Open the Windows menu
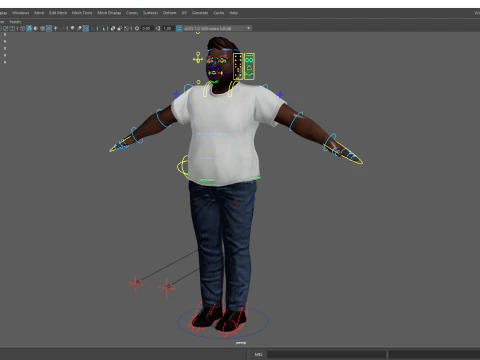 (20, 13)
